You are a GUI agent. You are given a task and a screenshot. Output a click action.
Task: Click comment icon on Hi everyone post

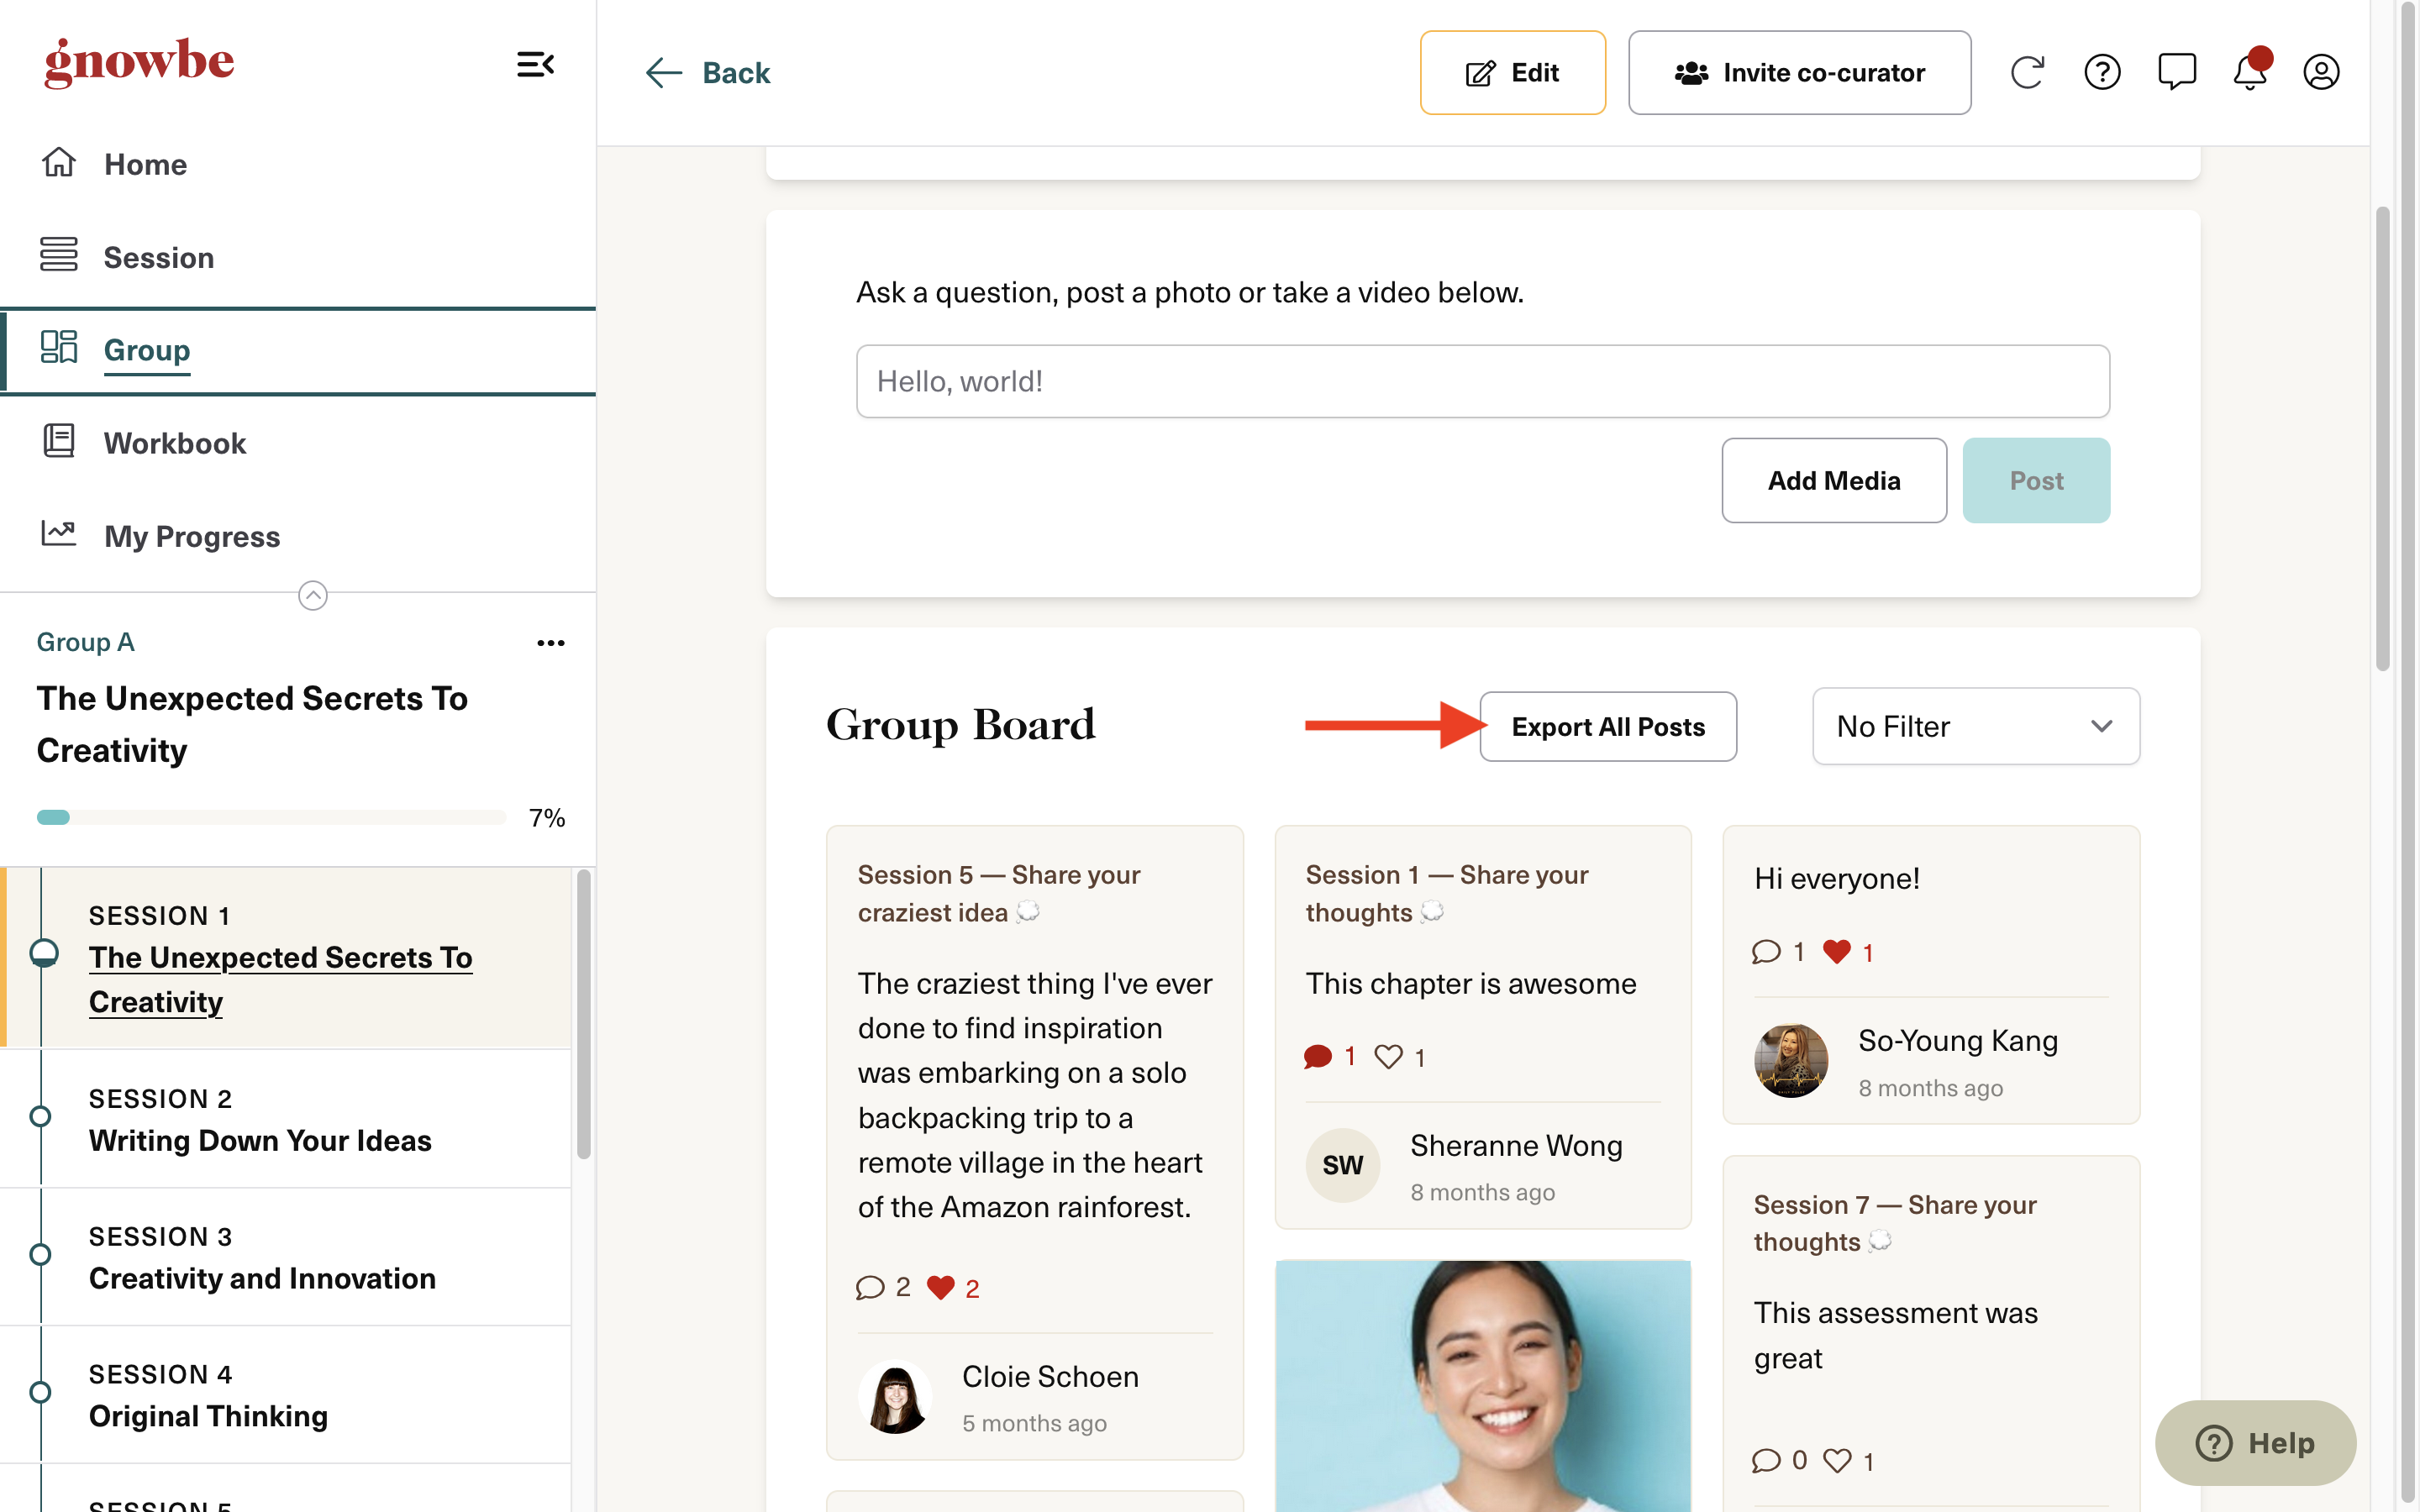tap(1766, 951)
